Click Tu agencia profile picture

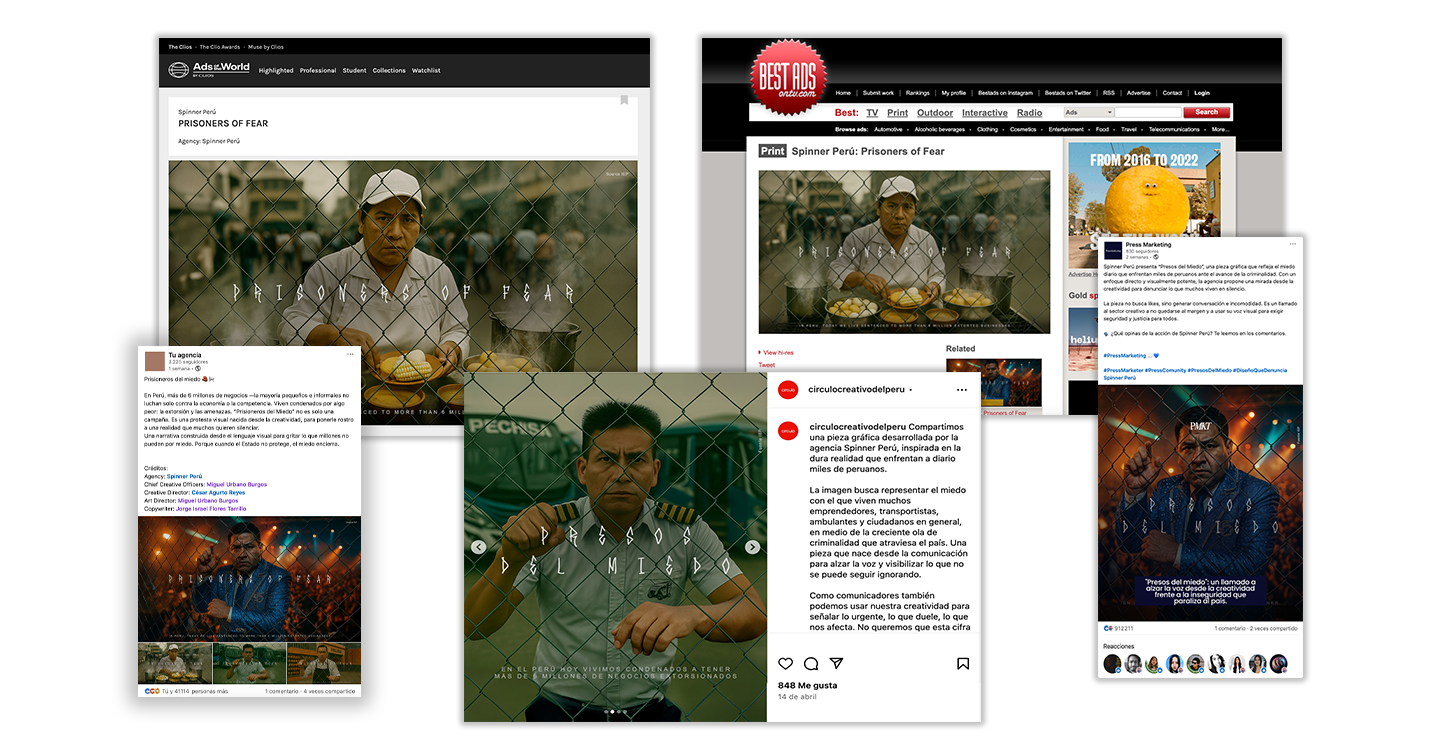tap(155, 361)
